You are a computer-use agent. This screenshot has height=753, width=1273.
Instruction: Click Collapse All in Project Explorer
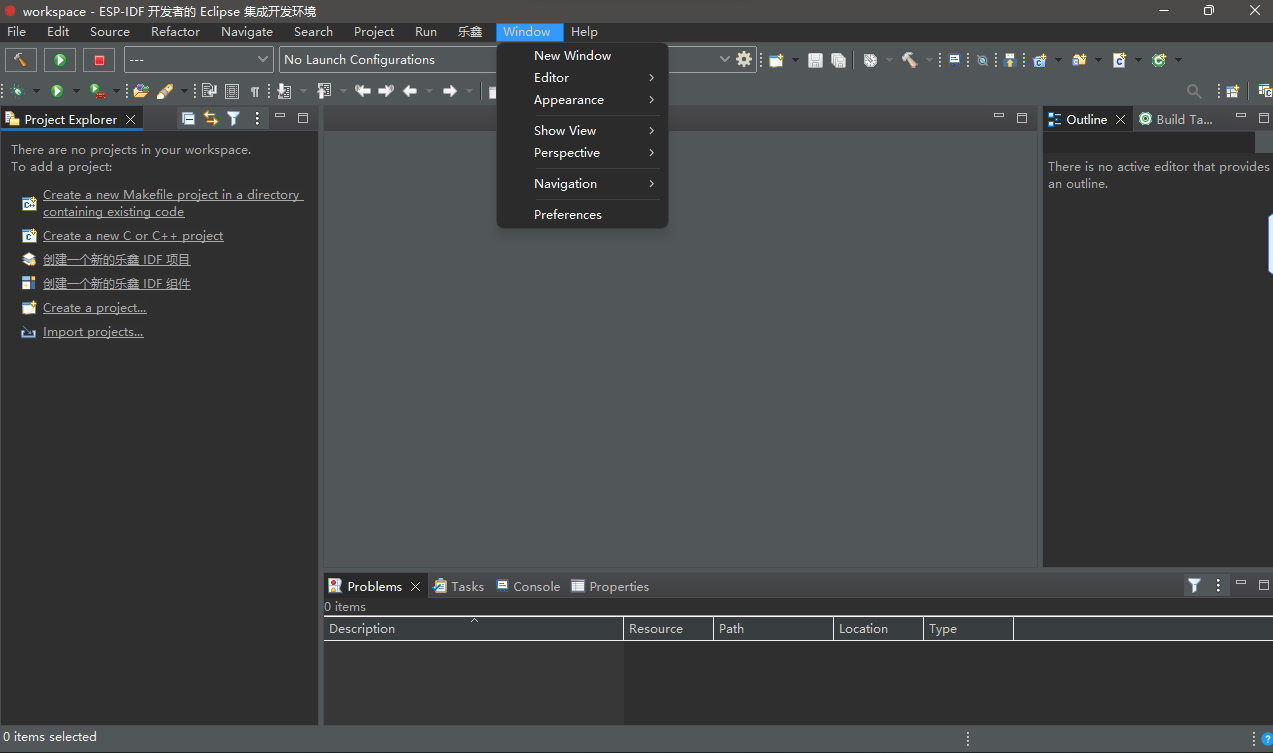tap(188, 118)
